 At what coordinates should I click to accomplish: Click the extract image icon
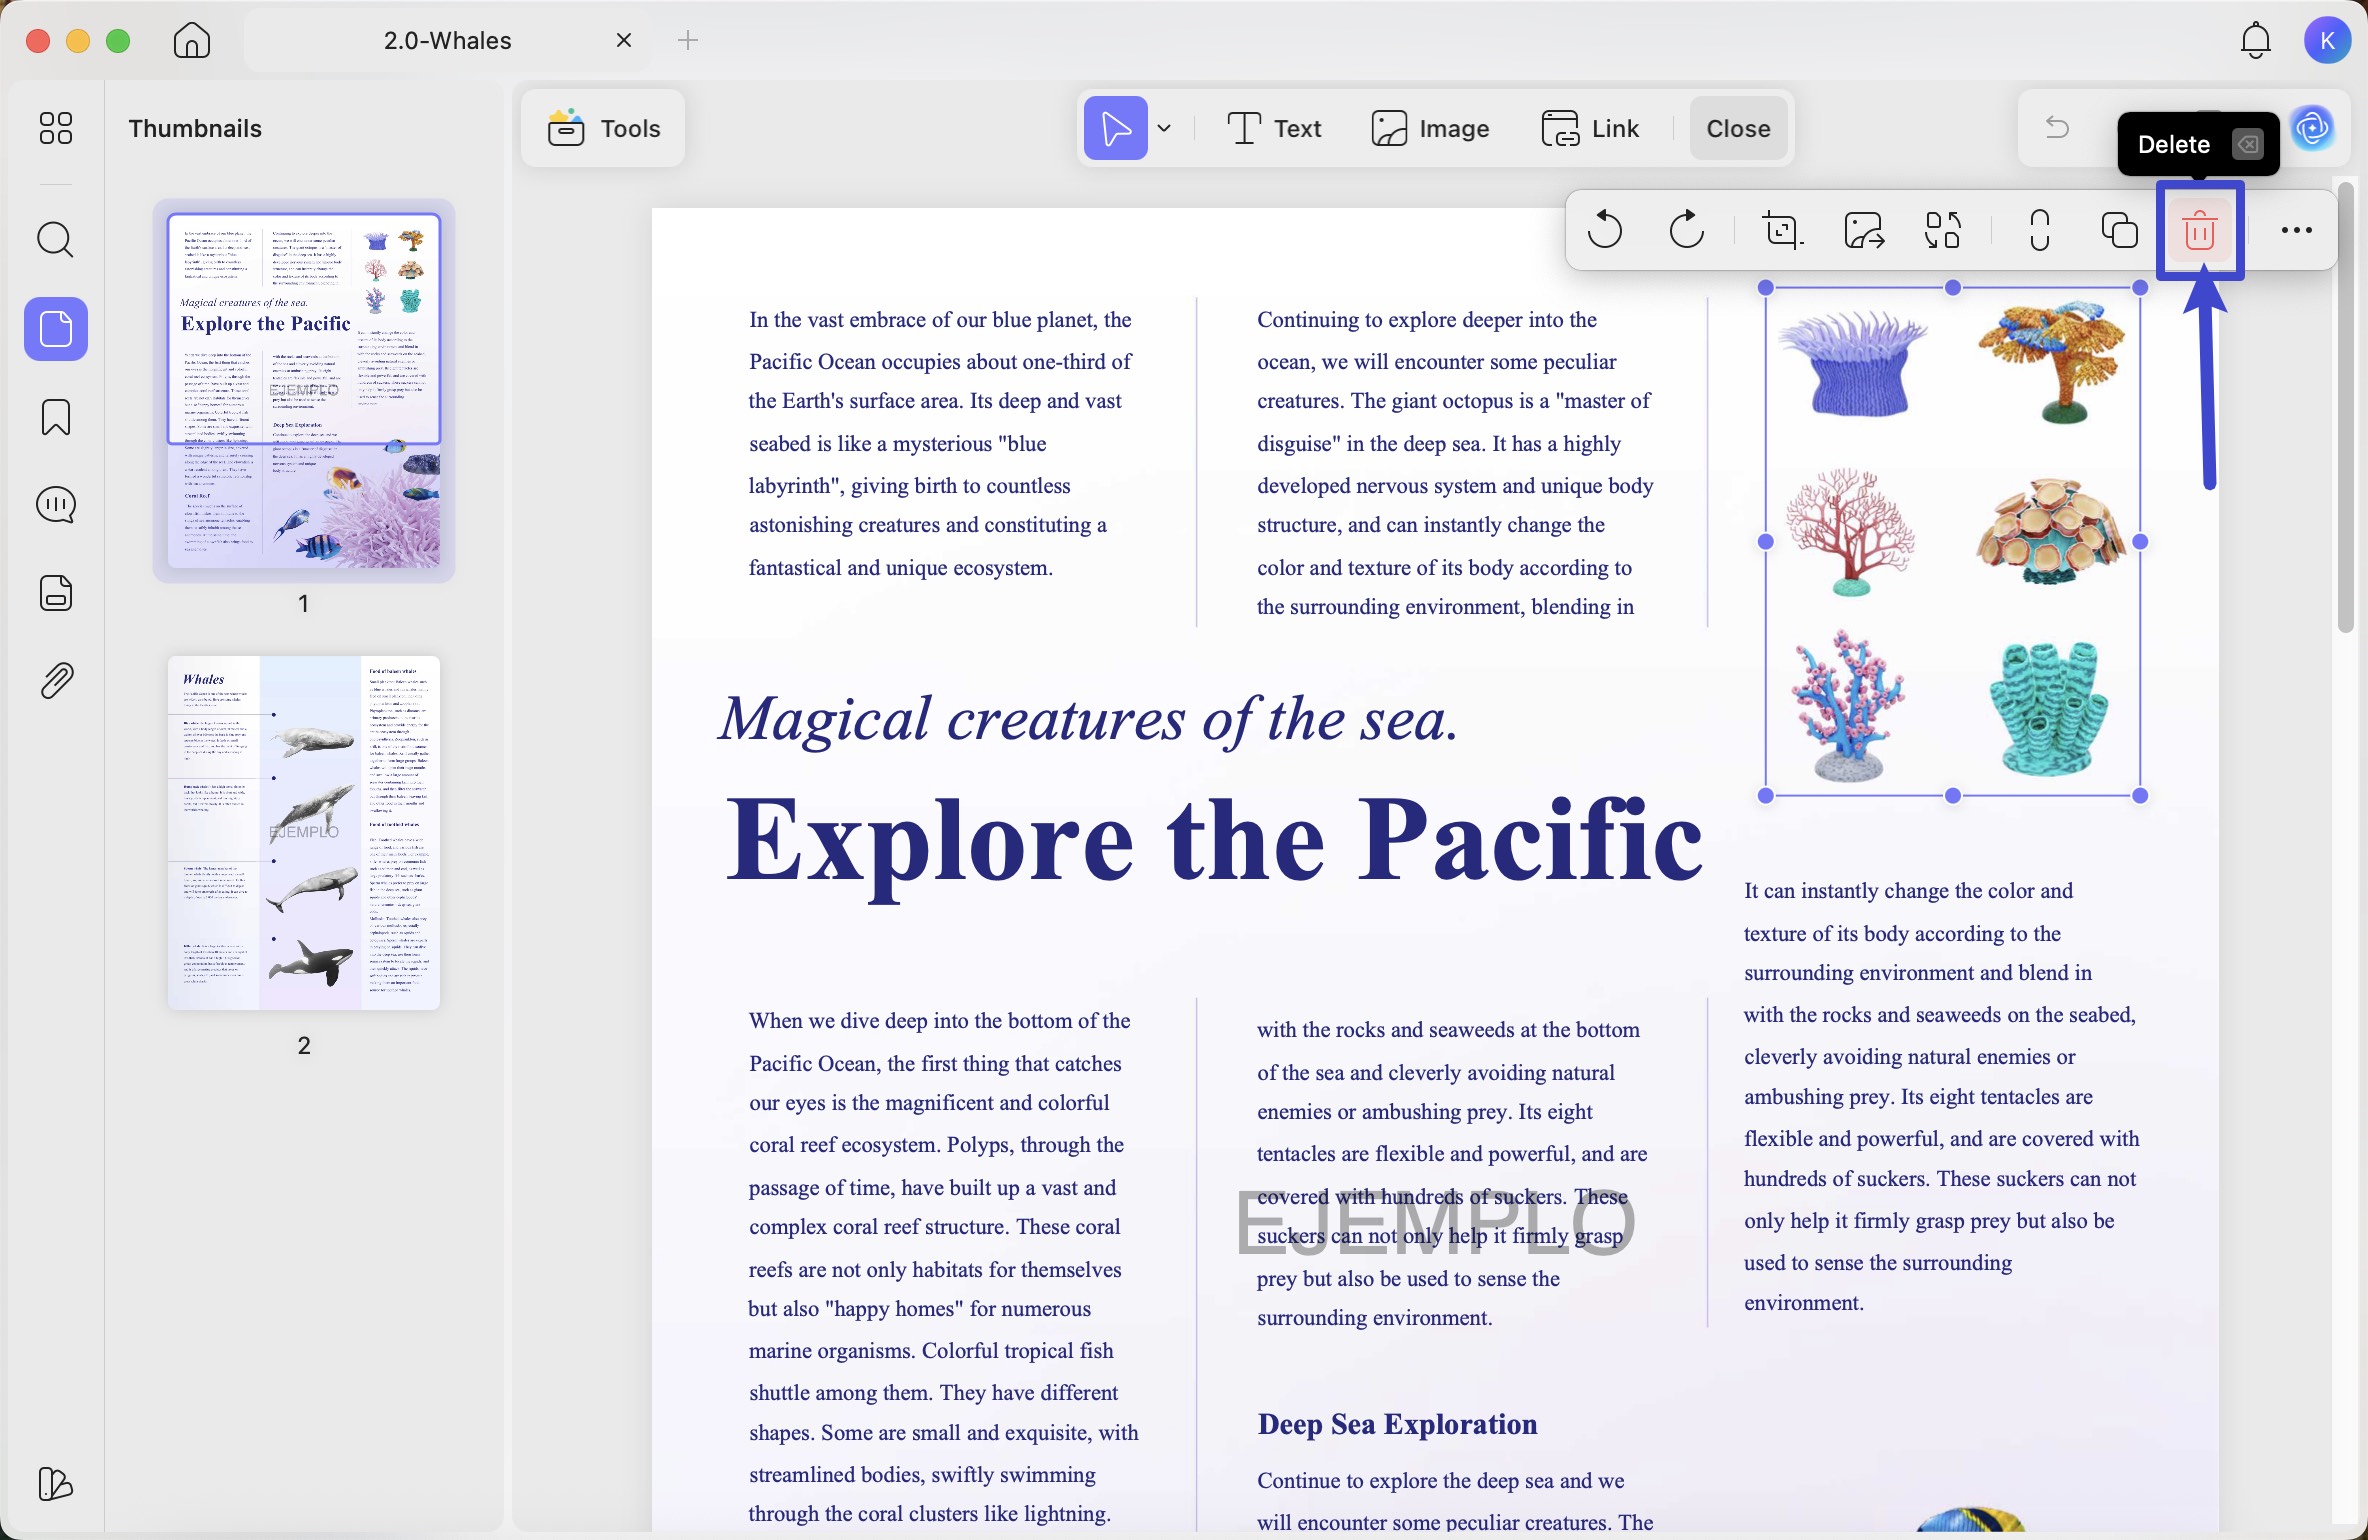coord(1864,230)
